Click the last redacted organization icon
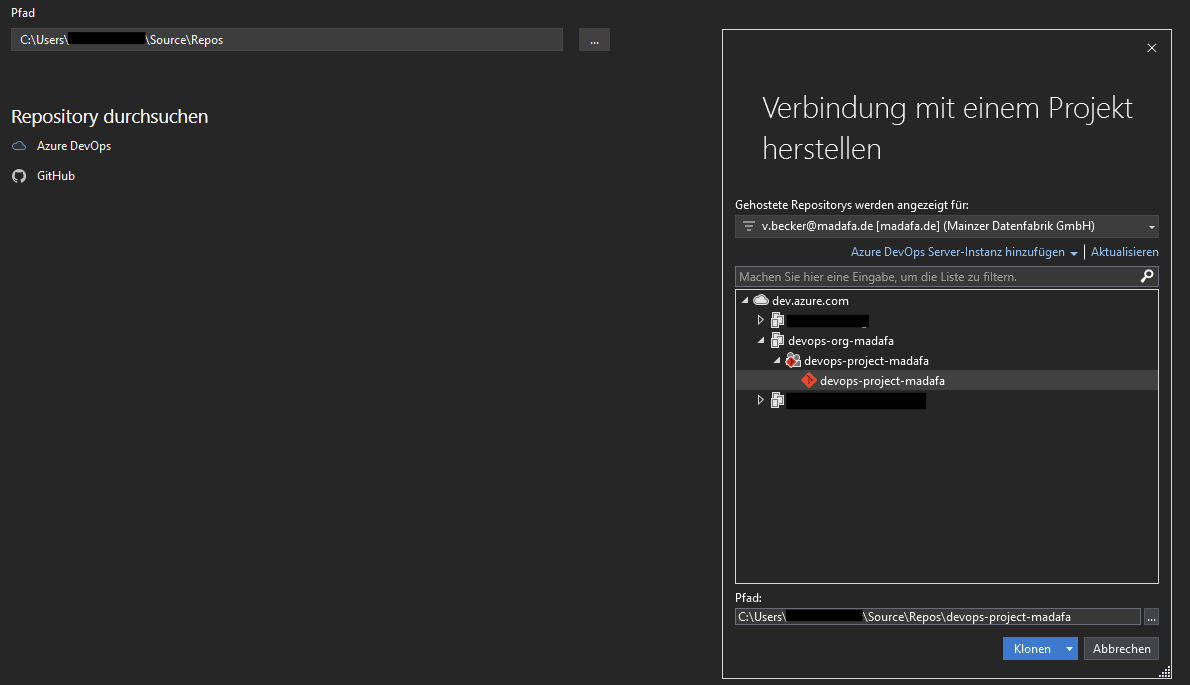 [777, 400]
